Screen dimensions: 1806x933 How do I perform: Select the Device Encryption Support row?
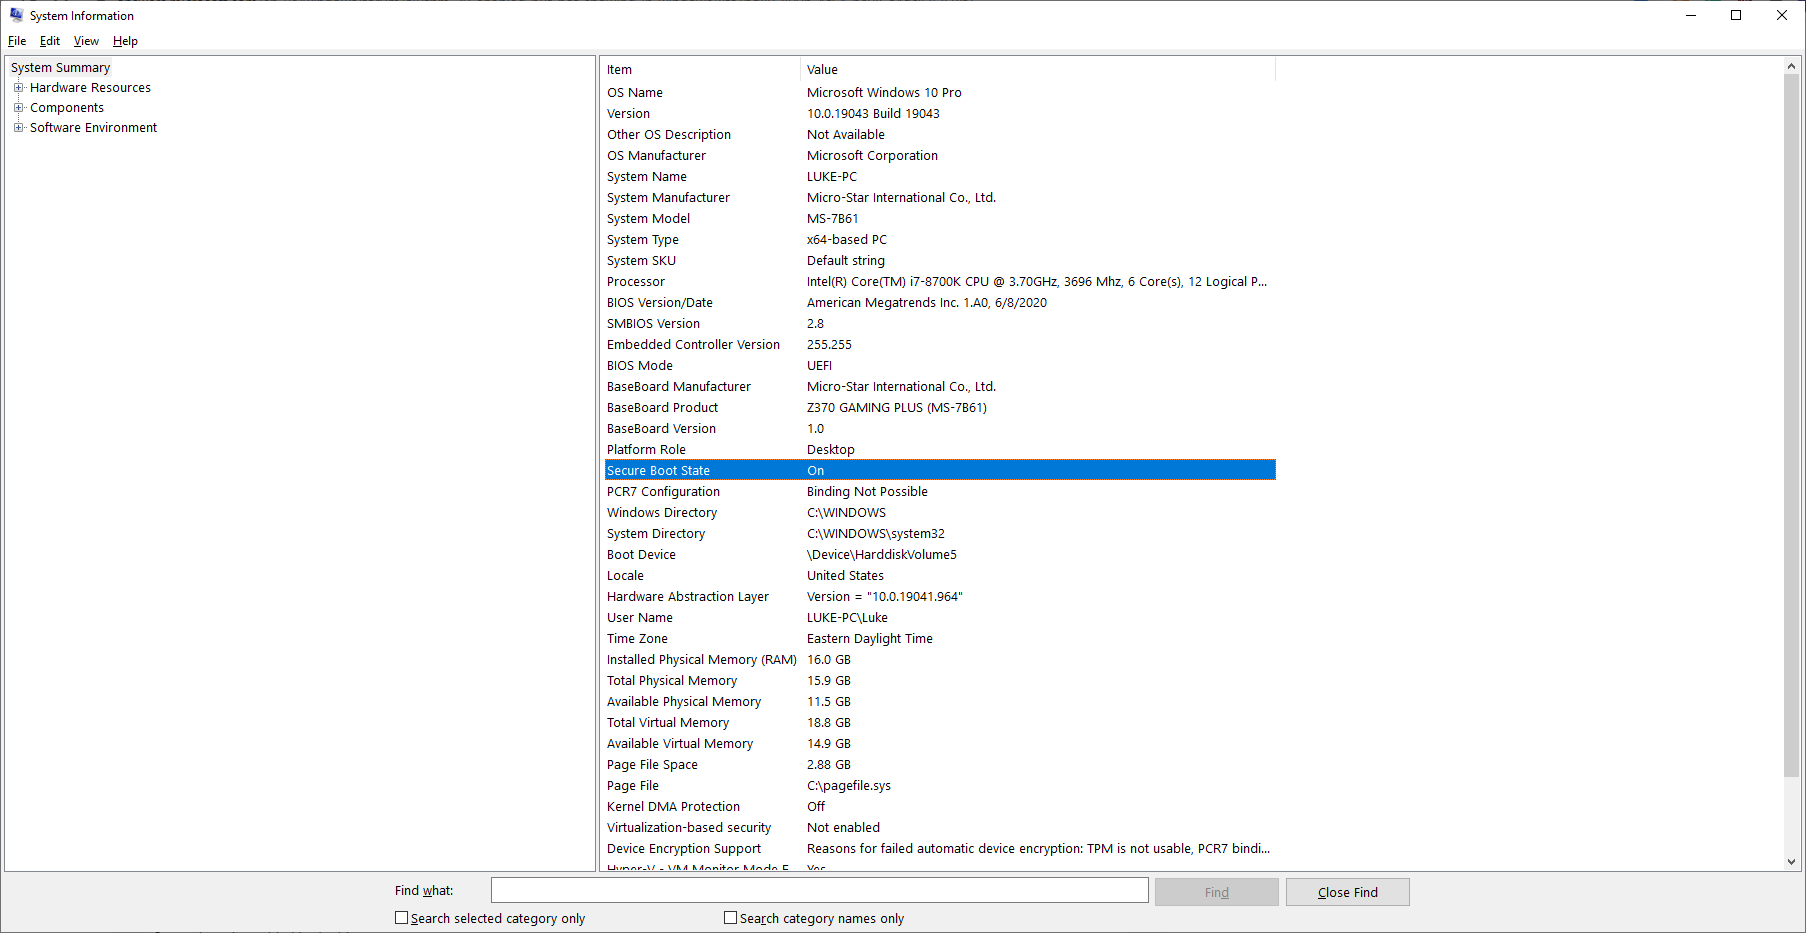point(940,849)
